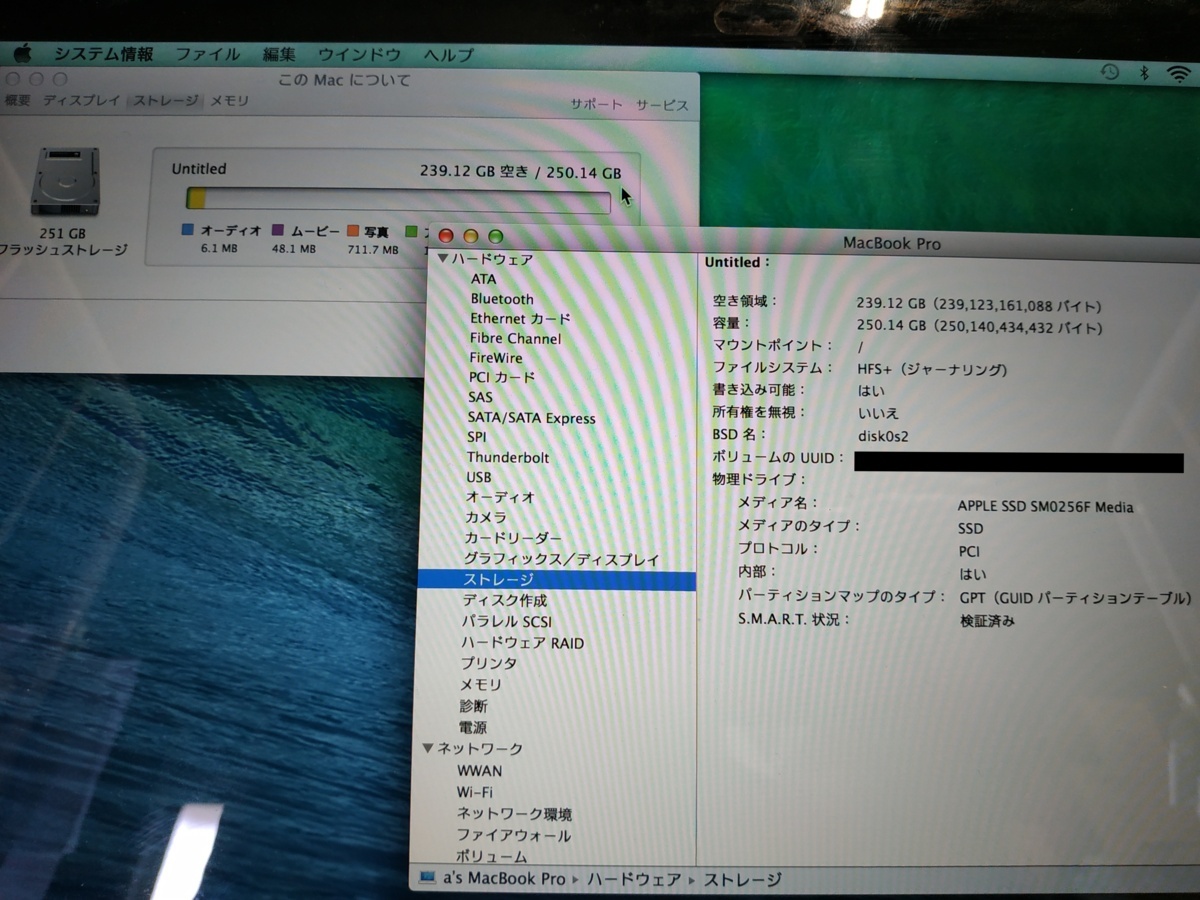Select ハードウェア RAID in the sidebar
The height and width of the screenshot is (900, 1200).
coord(522,643)
